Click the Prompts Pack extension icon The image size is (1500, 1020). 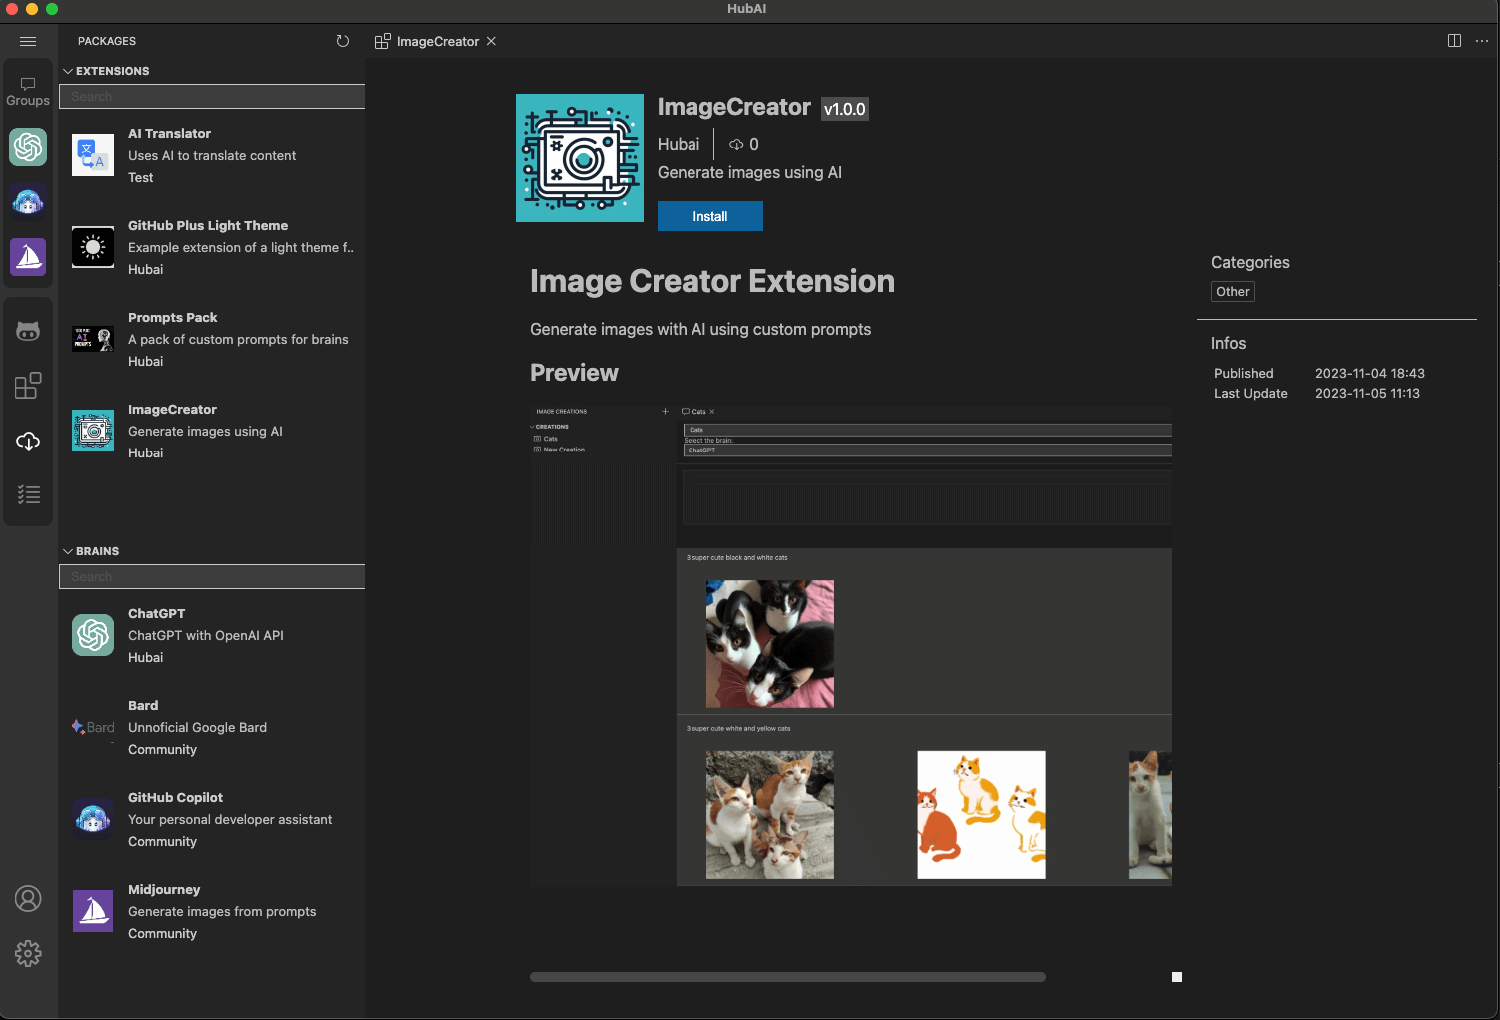coord(93,339)
